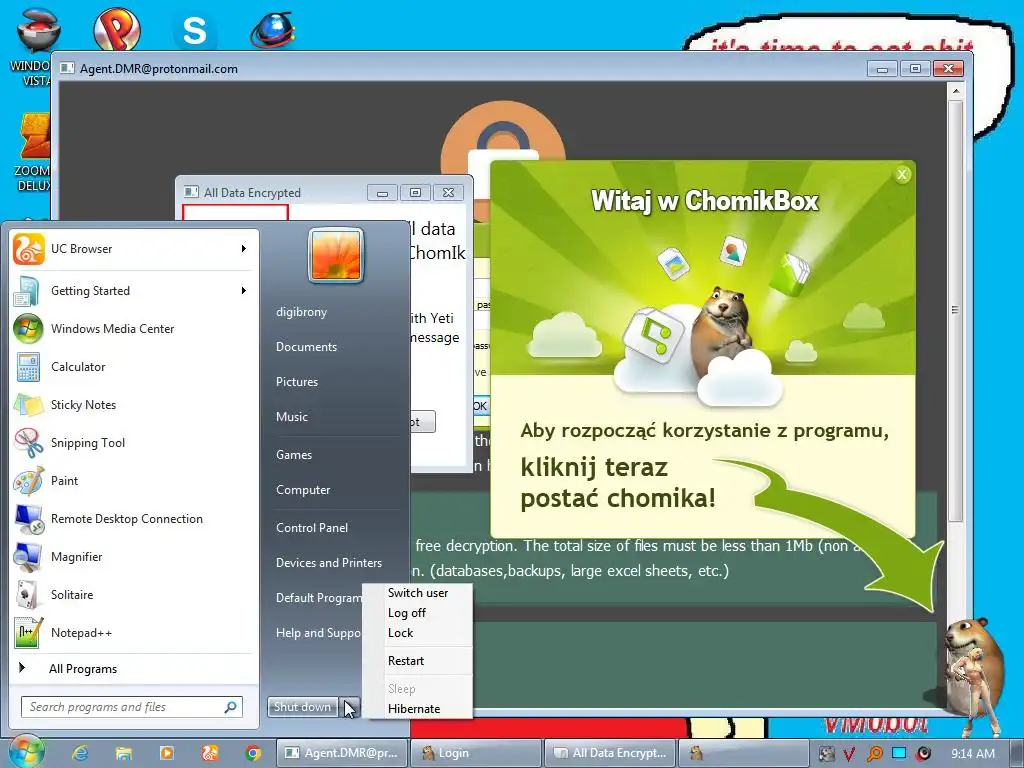This screenshot has width=1024, height=768.
Task: Click the user account flower picture
Action: [336, 255]
